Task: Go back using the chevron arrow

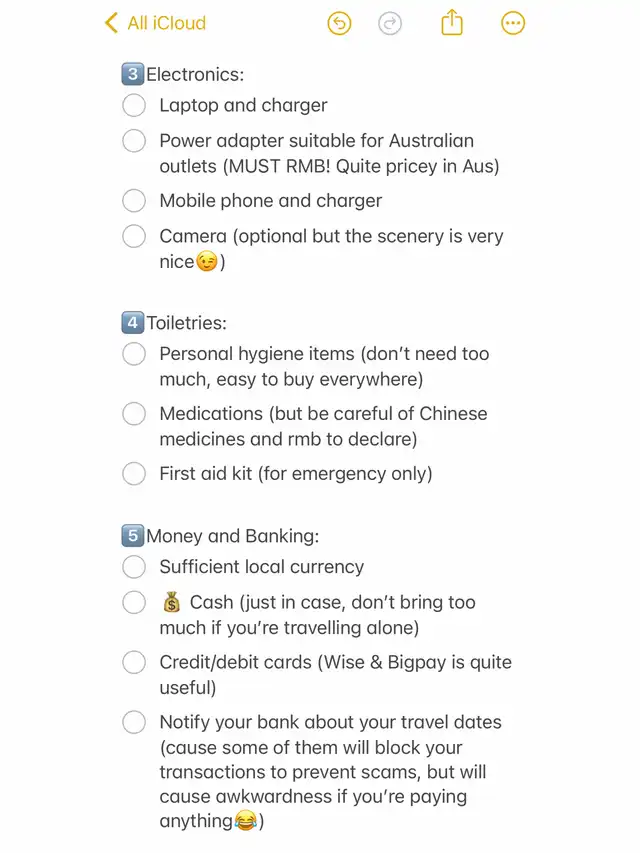Action: point(111,23)
